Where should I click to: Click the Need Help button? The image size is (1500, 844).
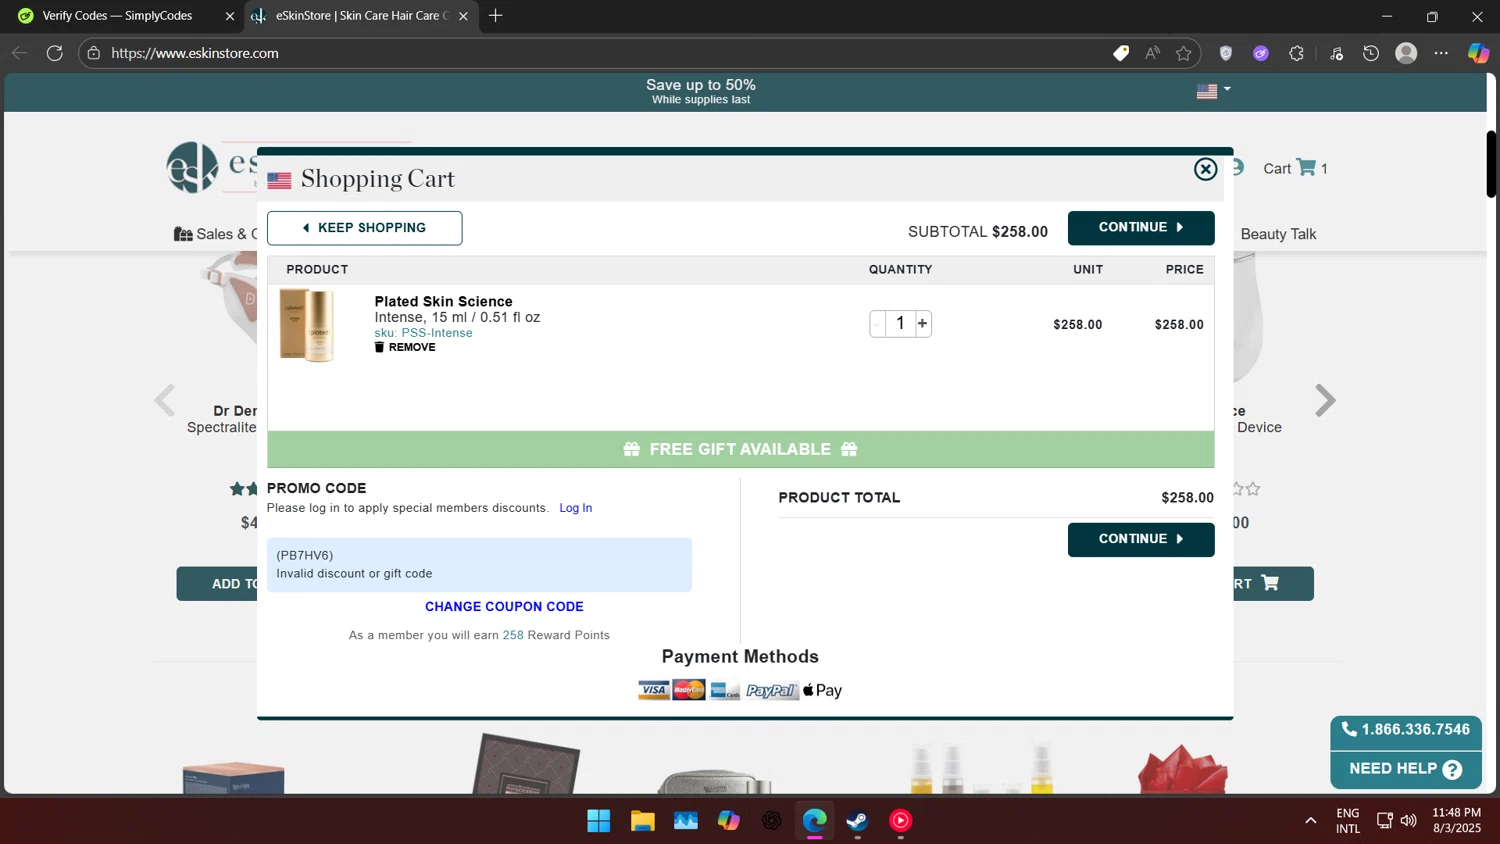(x=1406, y=769)
